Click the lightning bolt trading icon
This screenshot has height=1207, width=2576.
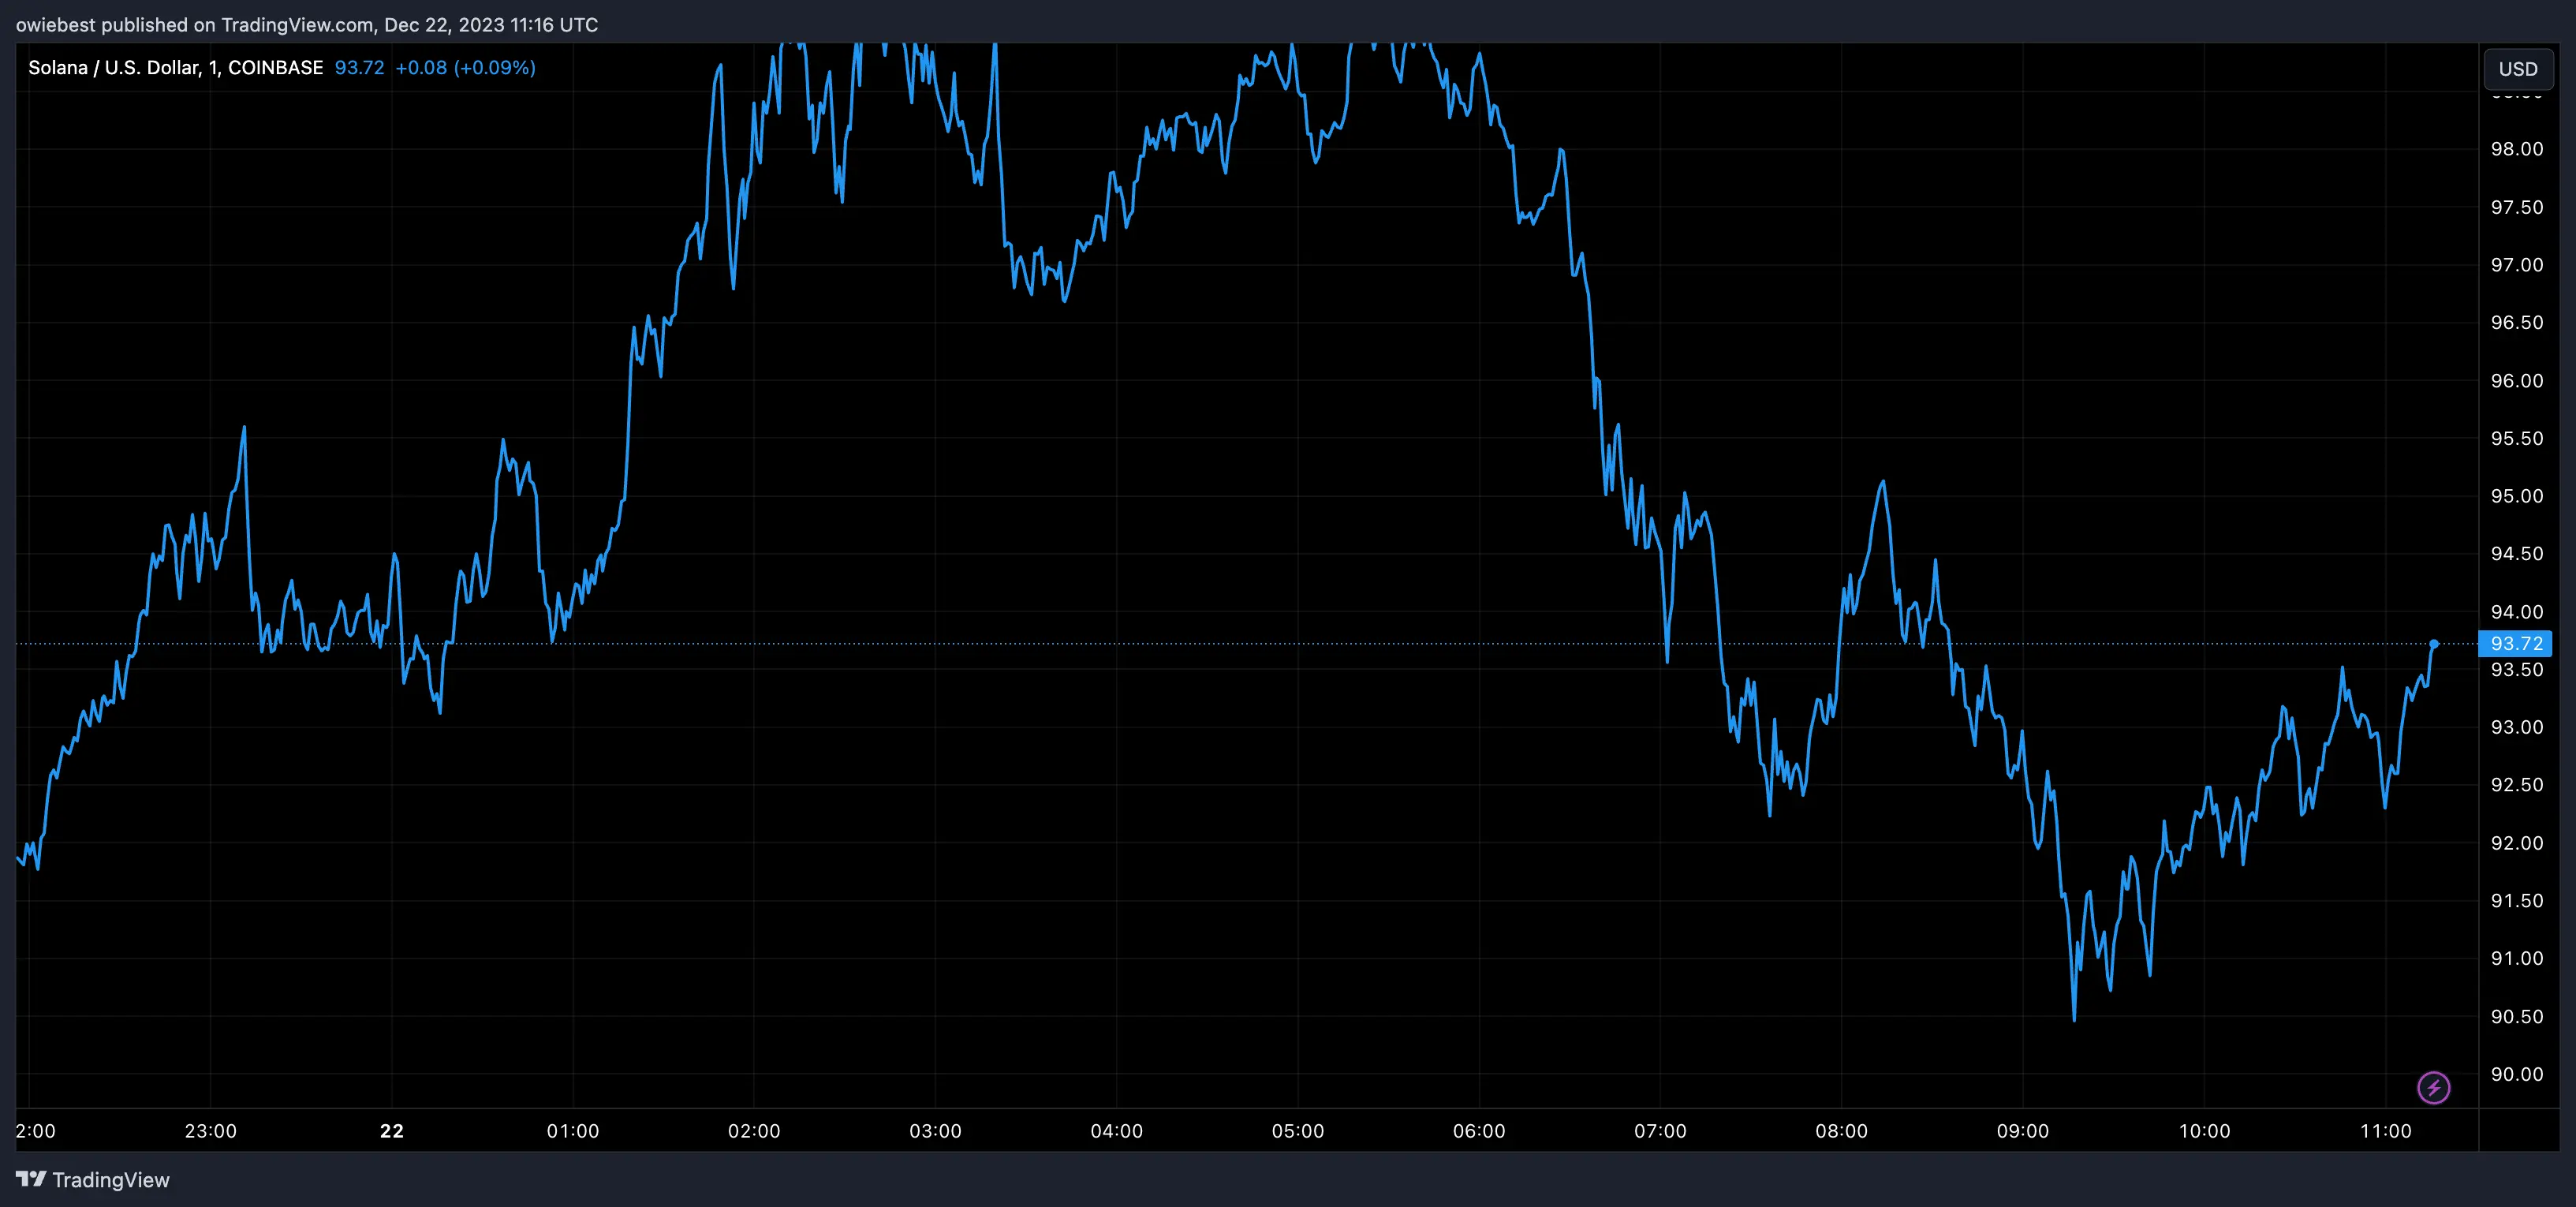pyautogui.click(x=2434, y=1088)
